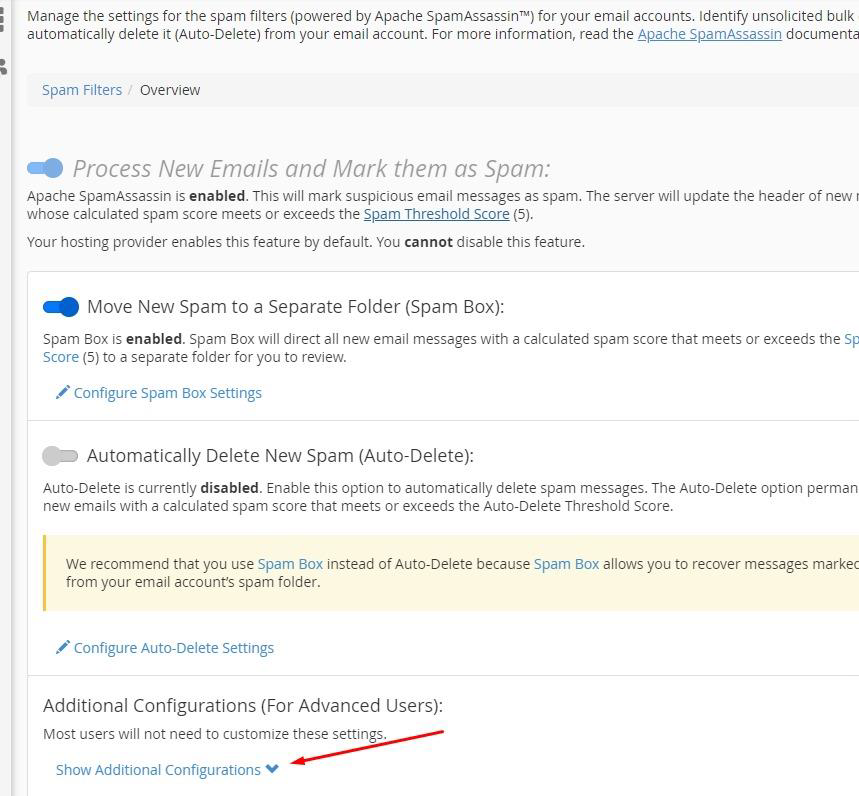The width and height of the screenshot is (859, 796).
Task: Click the Spam Box link before "allows you to recover"
Action: pos(566,564)
